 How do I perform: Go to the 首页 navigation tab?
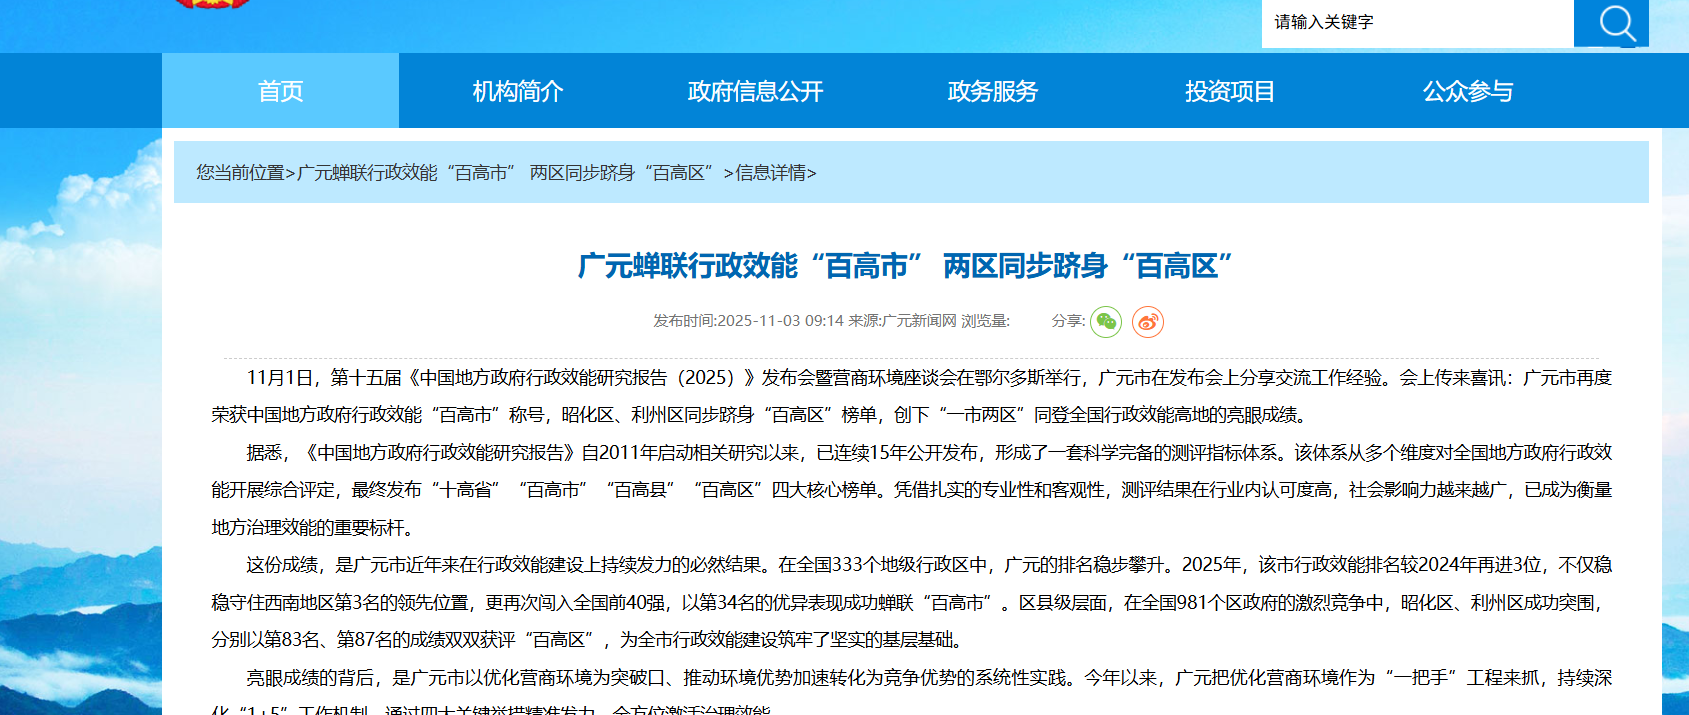(280, 91)
